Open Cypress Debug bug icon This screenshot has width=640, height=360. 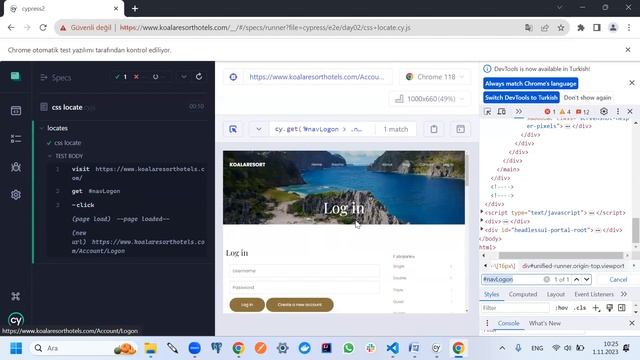(x=16, y=167)
